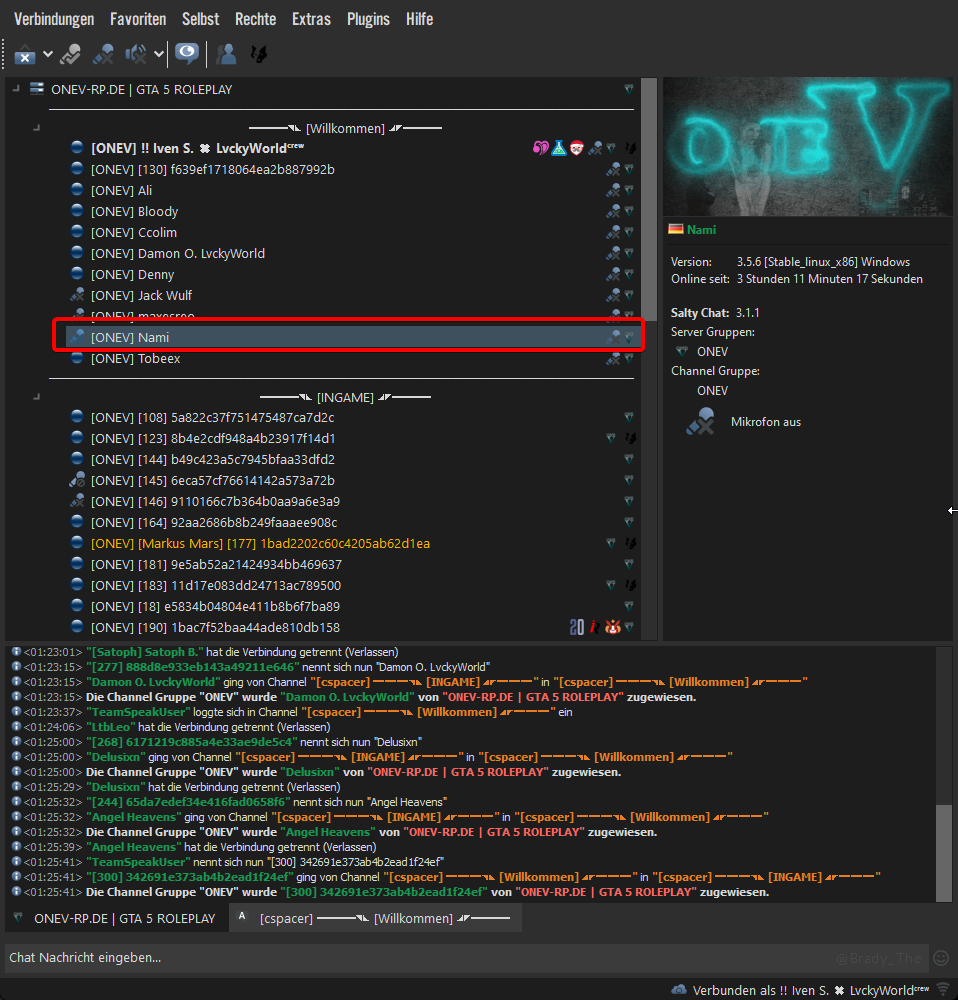This screenshot has width=958, height=1000.
Task: Click the away status icon in toolbar
Action: tap(25, 54)
